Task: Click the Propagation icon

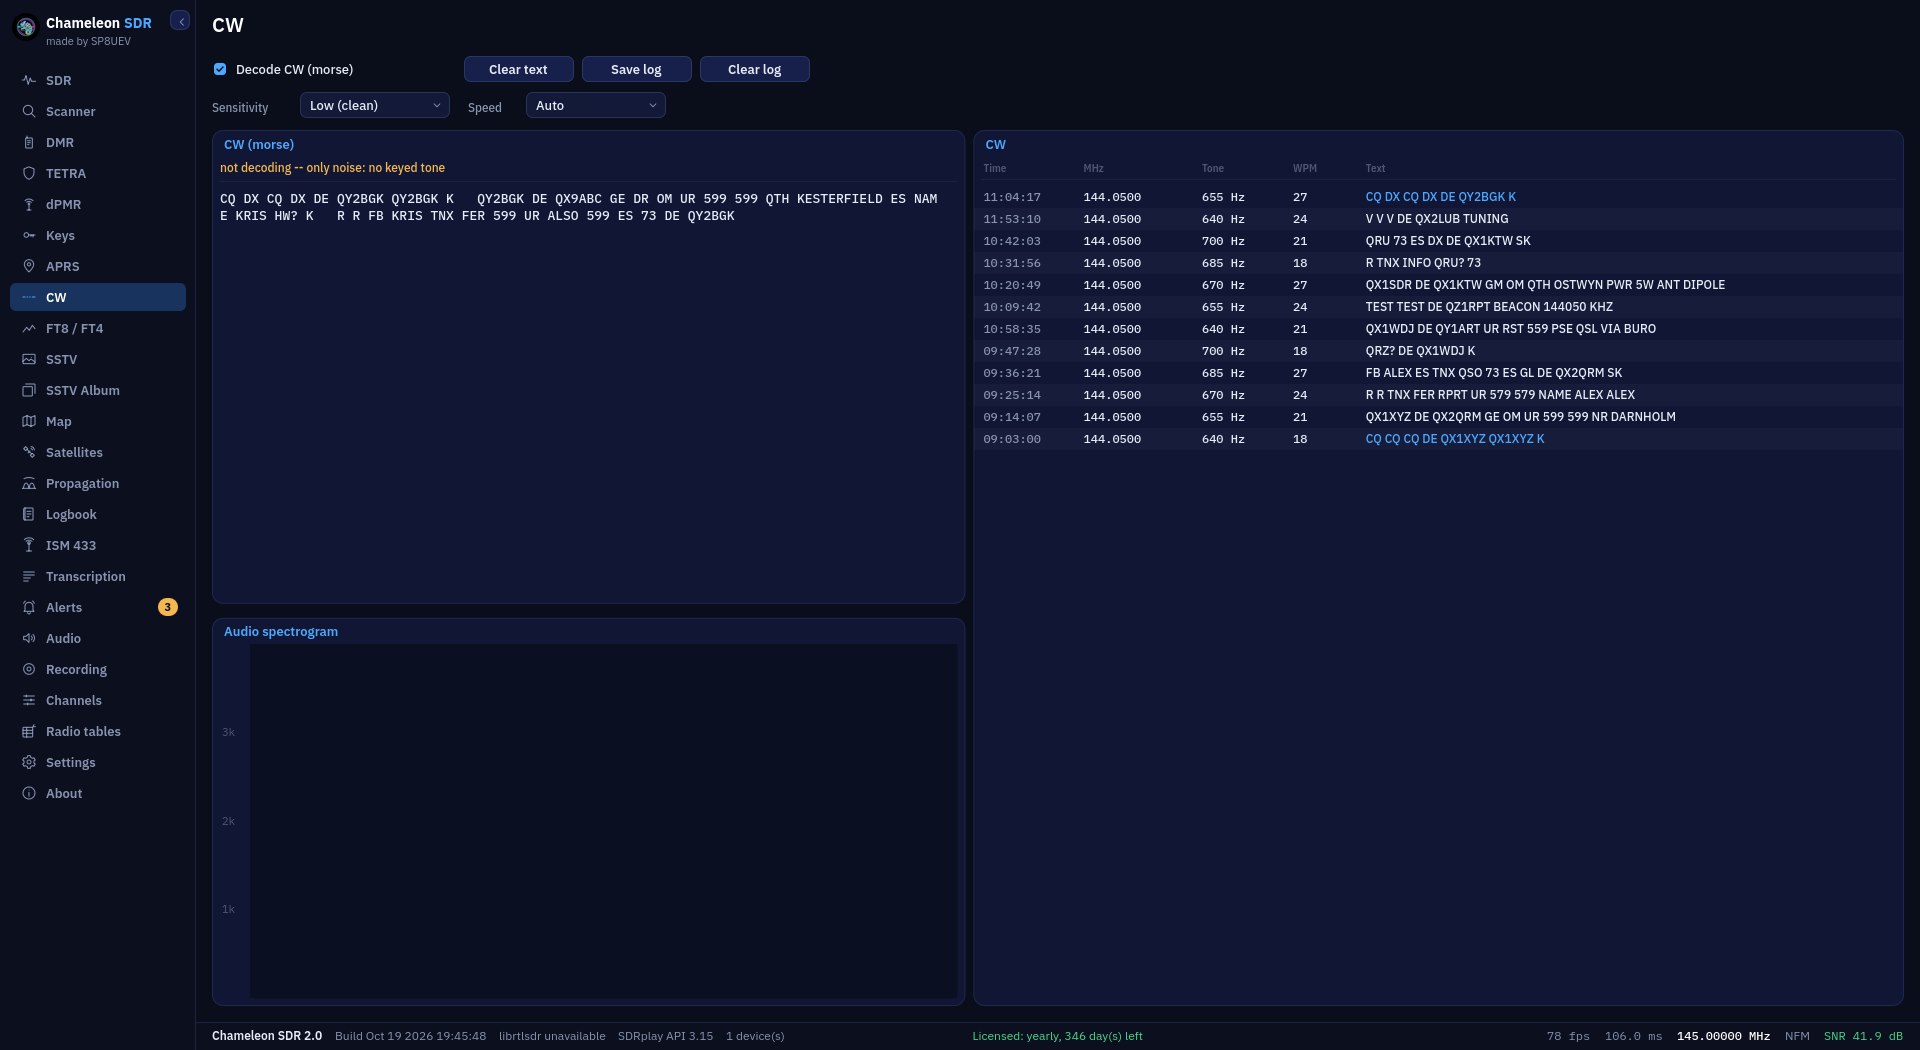Action: point(29,483)
